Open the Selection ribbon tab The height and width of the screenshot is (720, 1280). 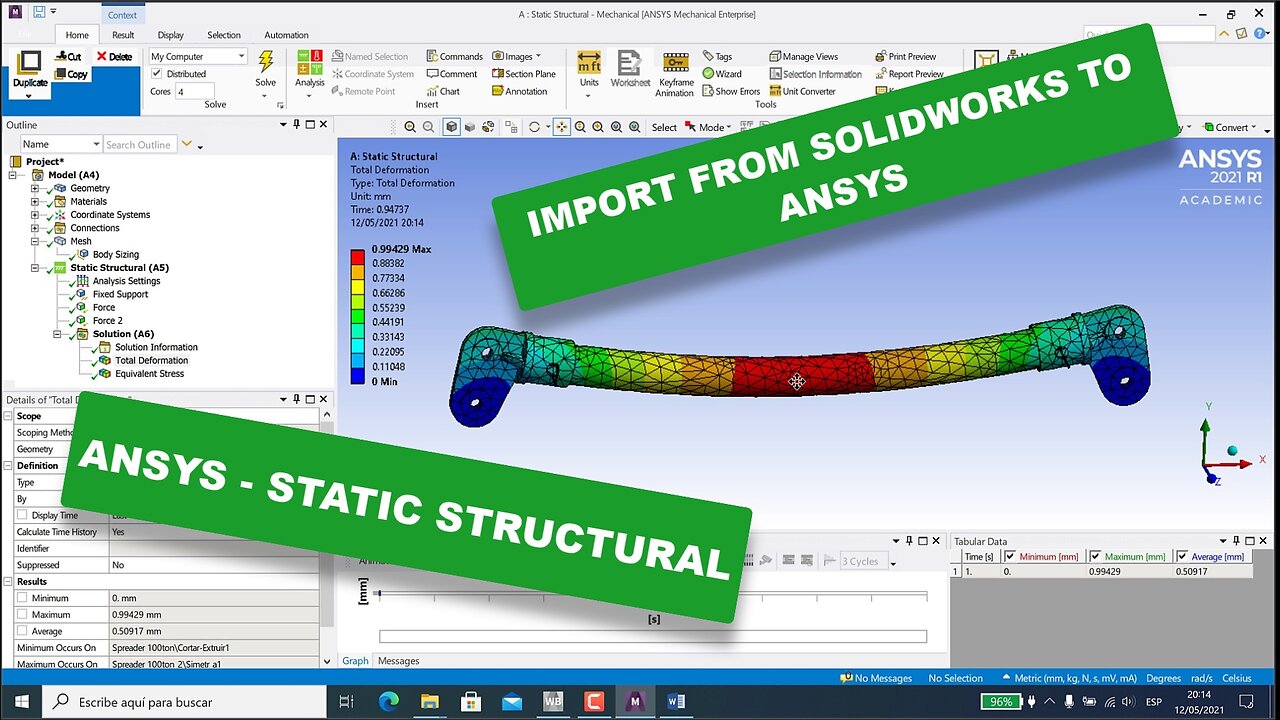point(223,35)
